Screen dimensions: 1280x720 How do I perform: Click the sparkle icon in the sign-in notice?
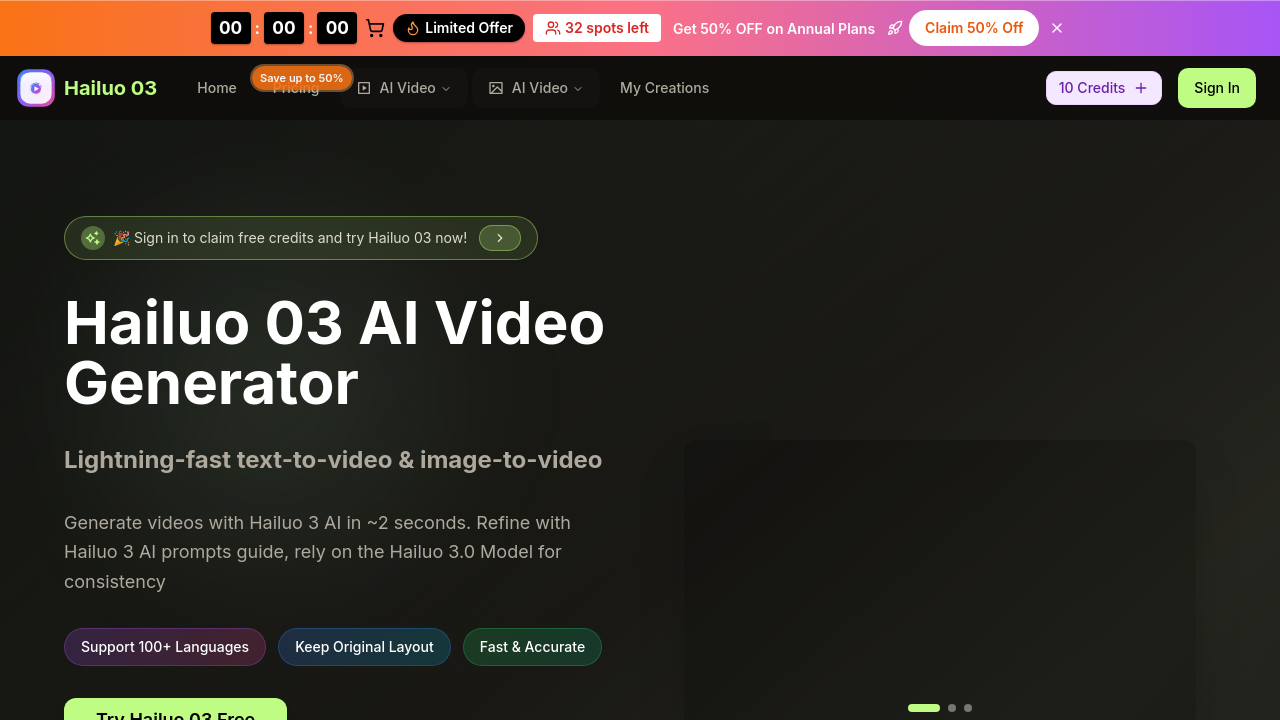pyautogui.click(x=93, y=238)
